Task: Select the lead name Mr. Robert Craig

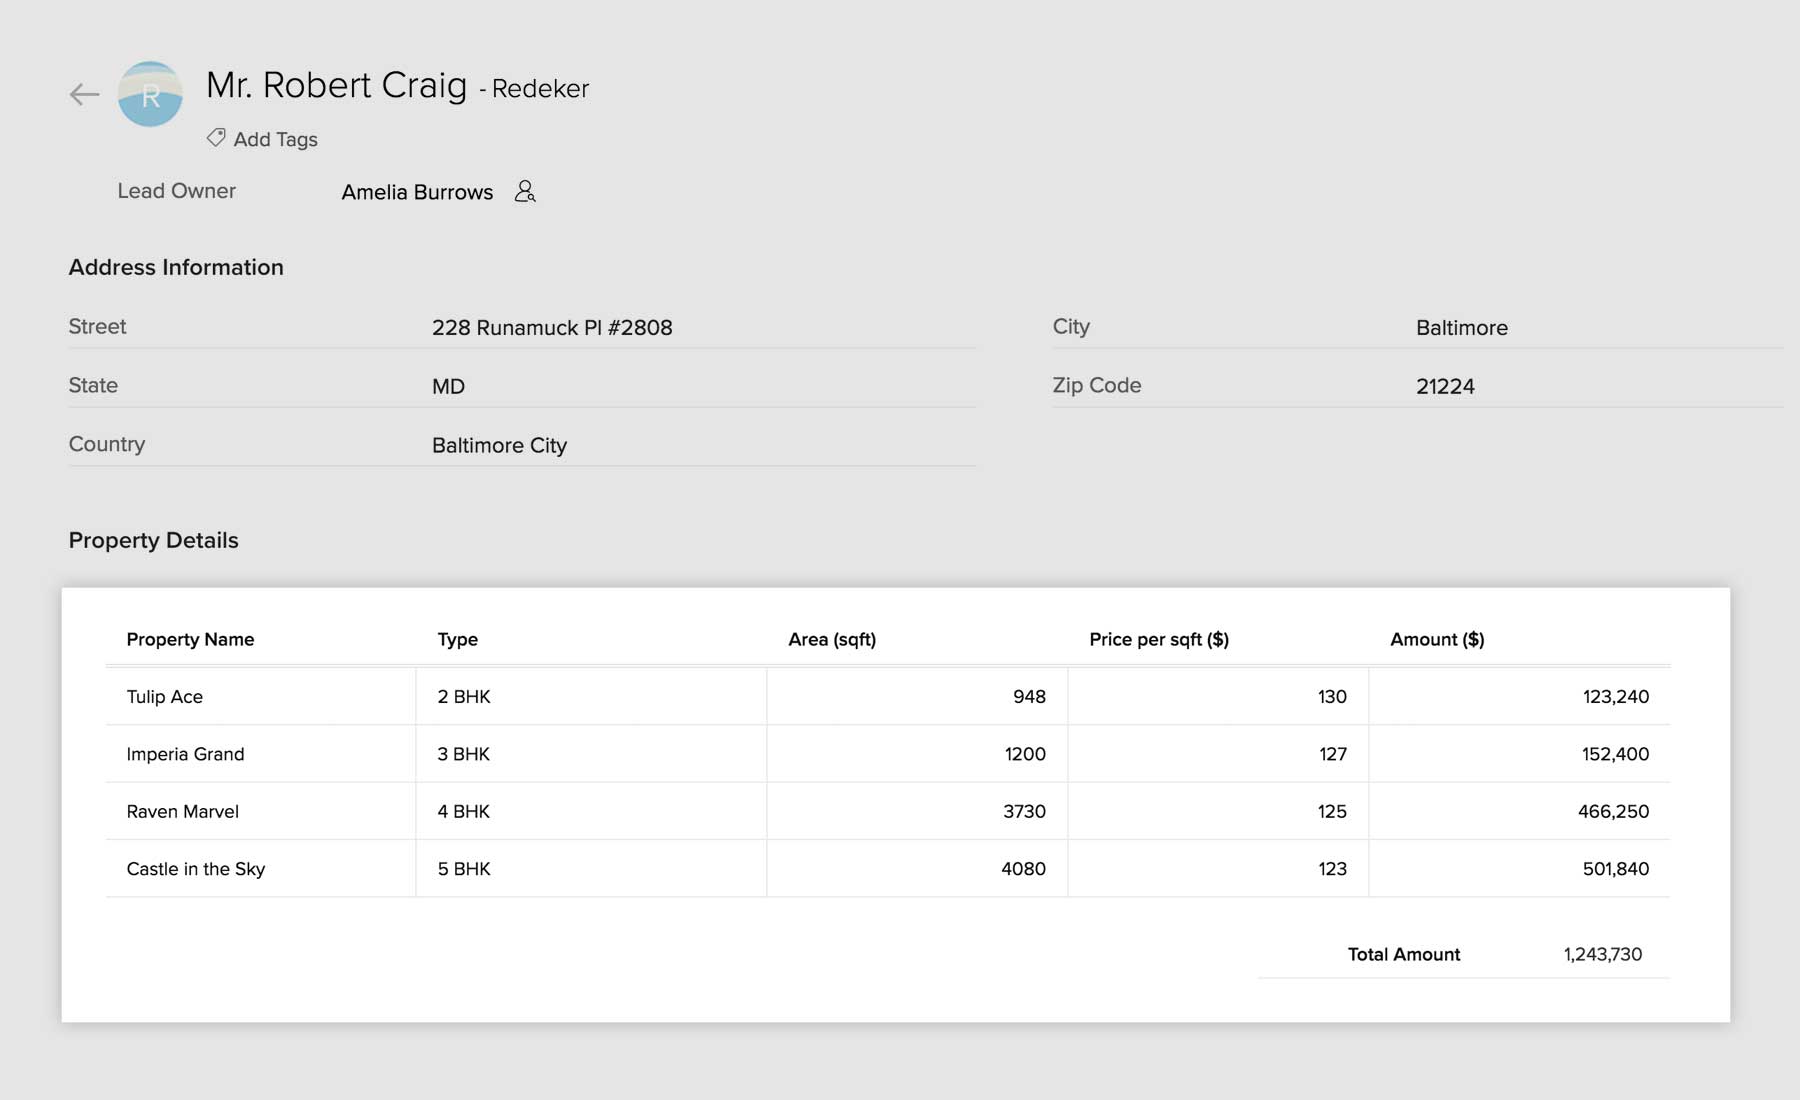Action: click(336, 85)
